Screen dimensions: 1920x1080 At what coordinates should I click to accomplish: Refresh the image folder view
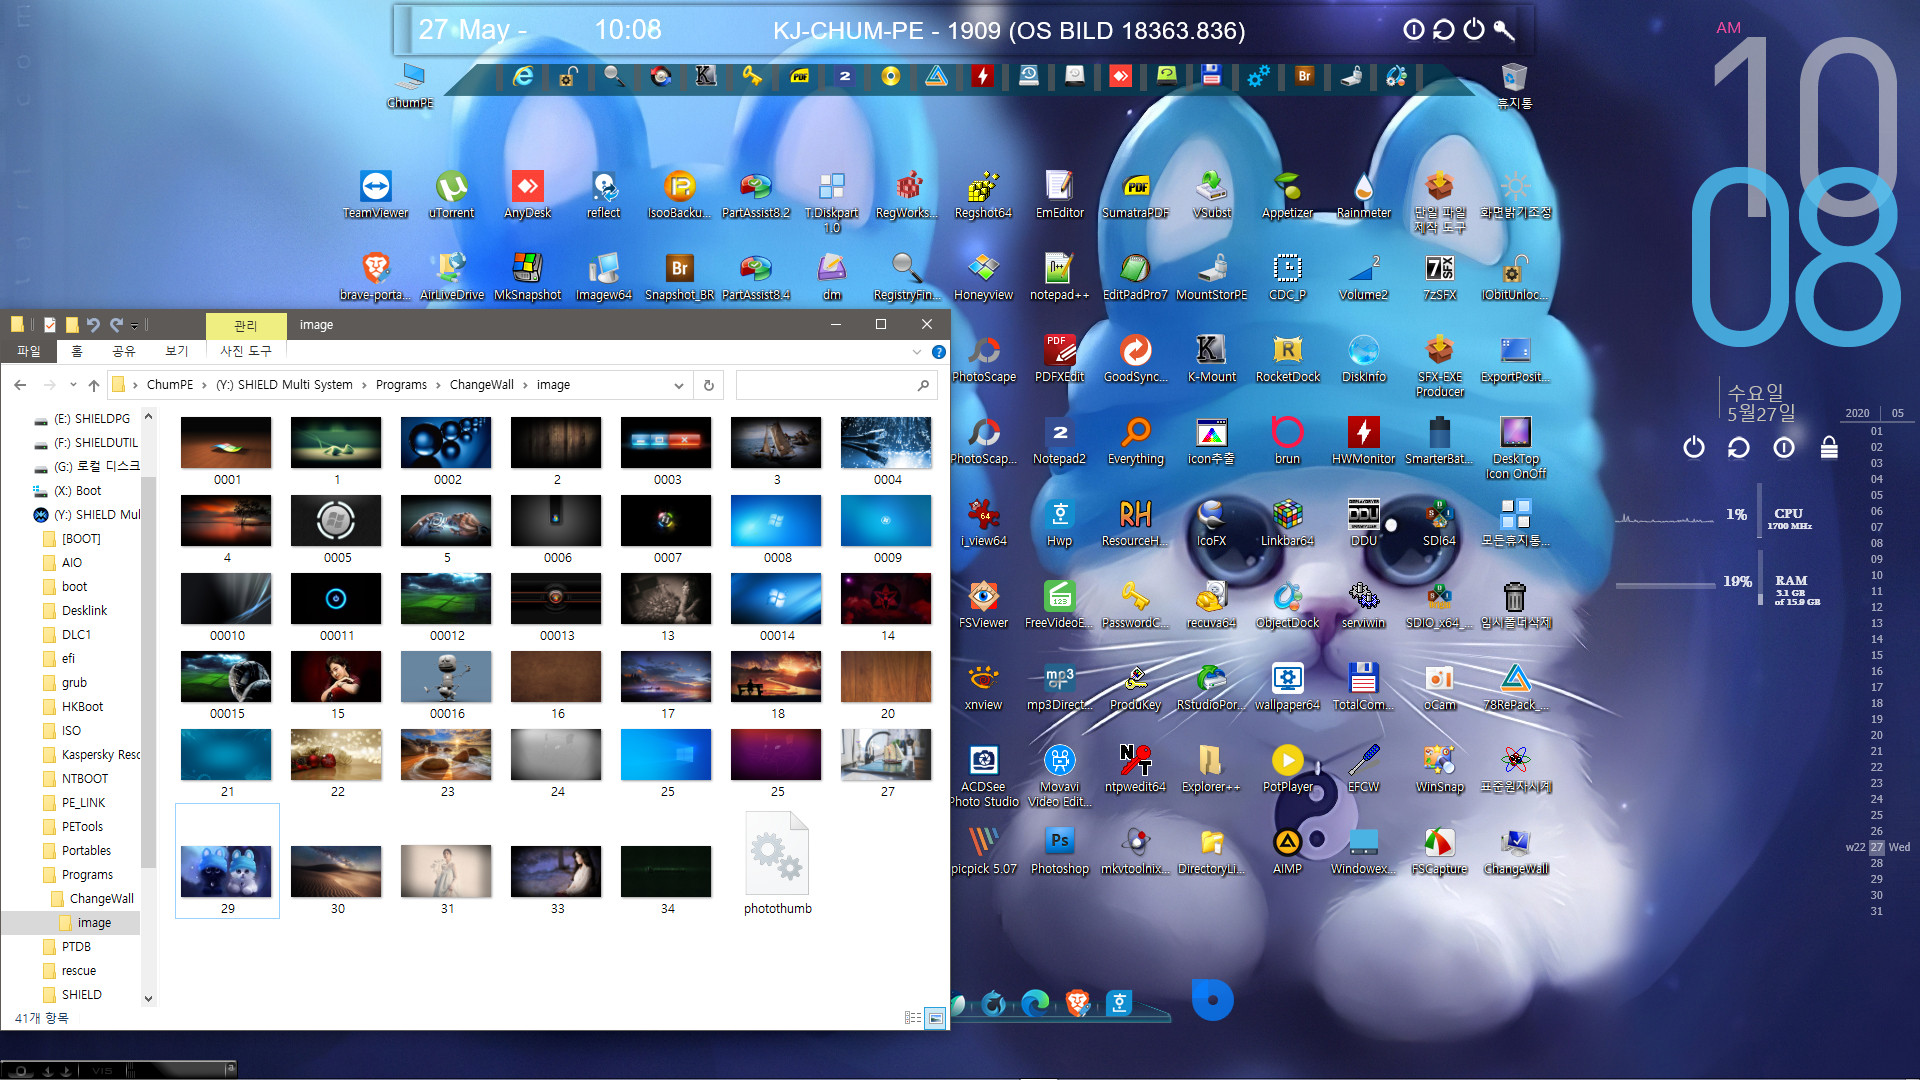coord(709,385)
